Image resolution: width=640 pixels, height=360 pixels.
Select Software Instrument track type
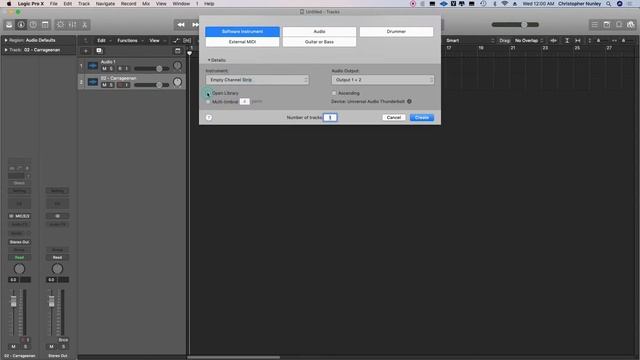[242, 31]
